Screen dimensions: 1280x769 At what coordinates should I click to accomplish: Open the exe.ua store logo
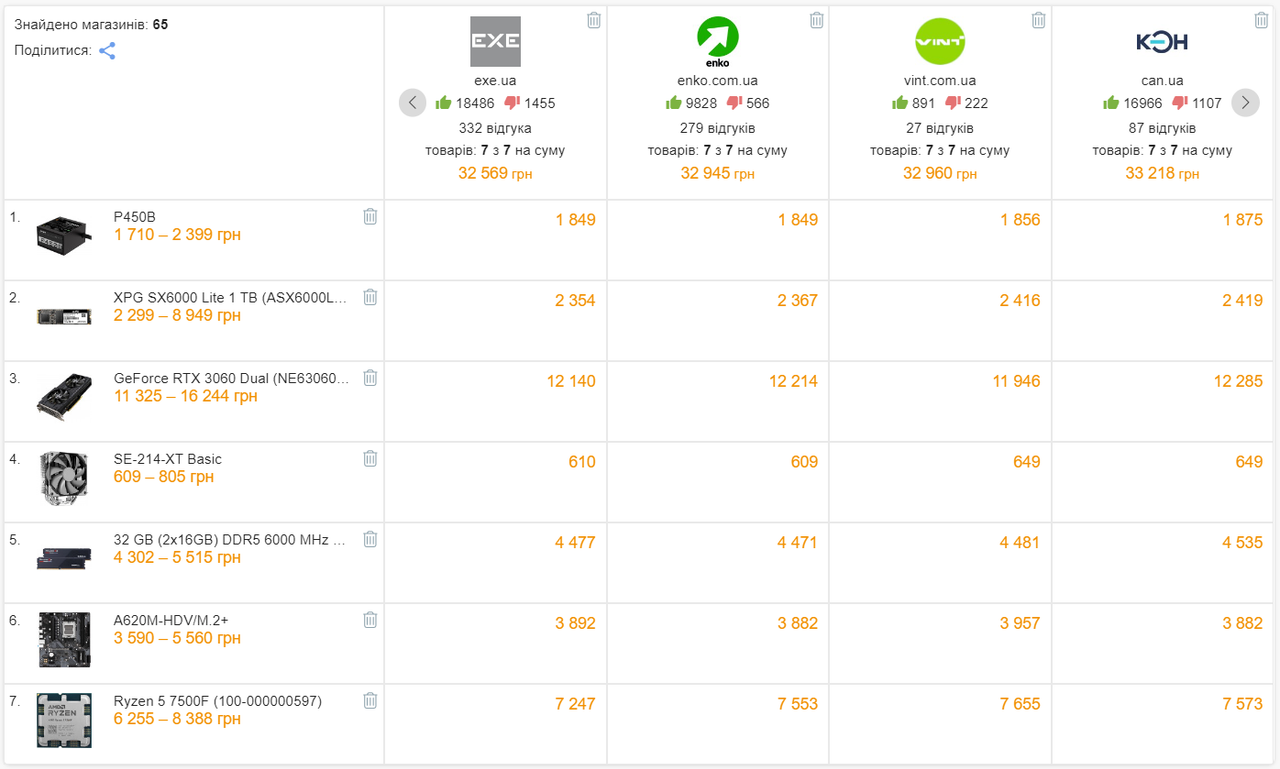(495, 42)
